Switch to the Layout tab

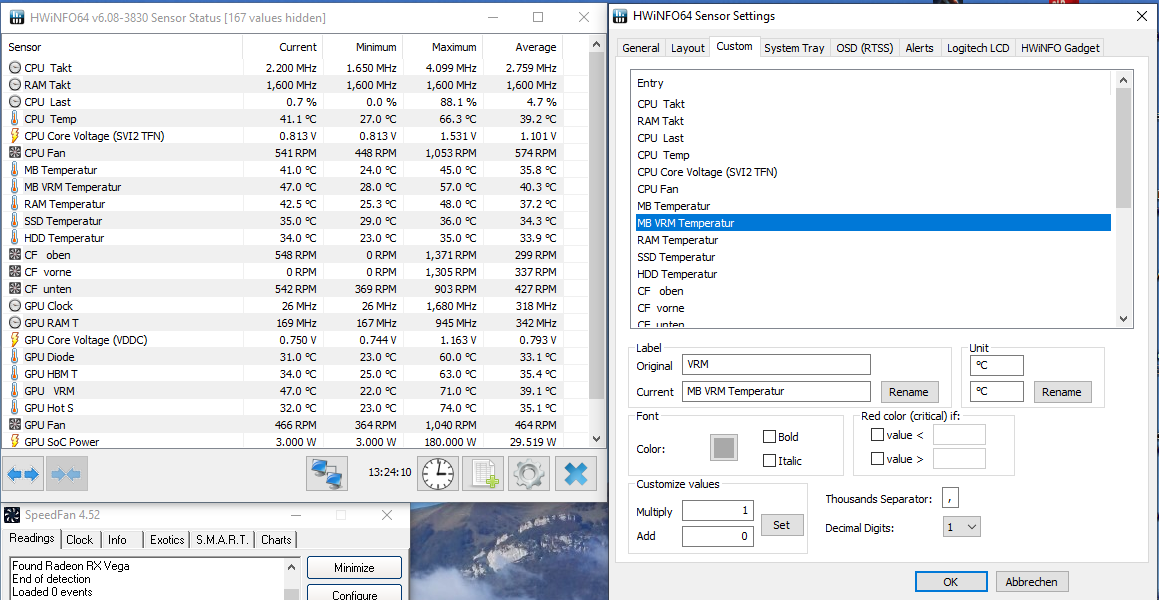687,48
